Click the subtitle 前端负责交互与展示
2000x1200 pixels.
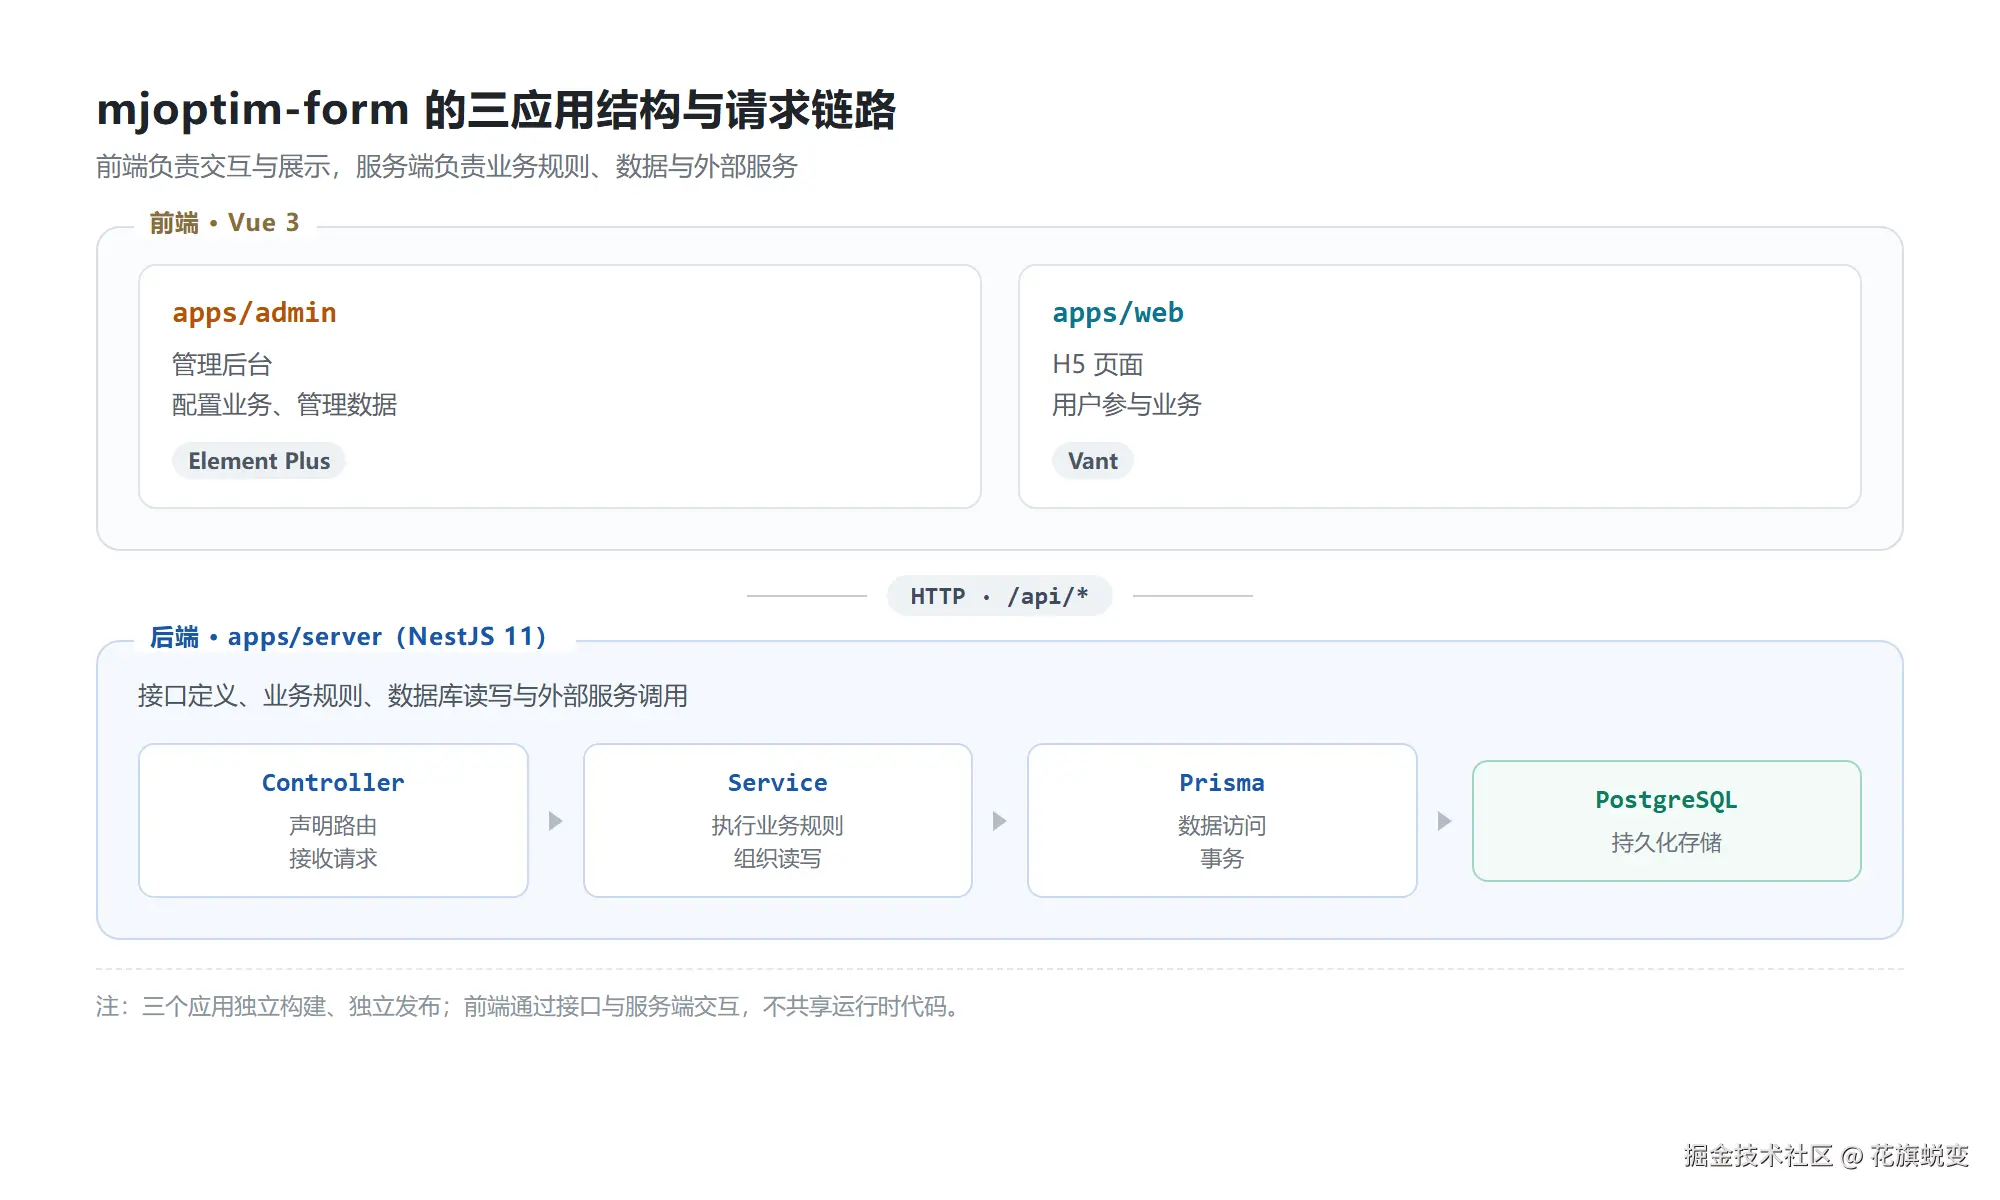pos(446,167)
